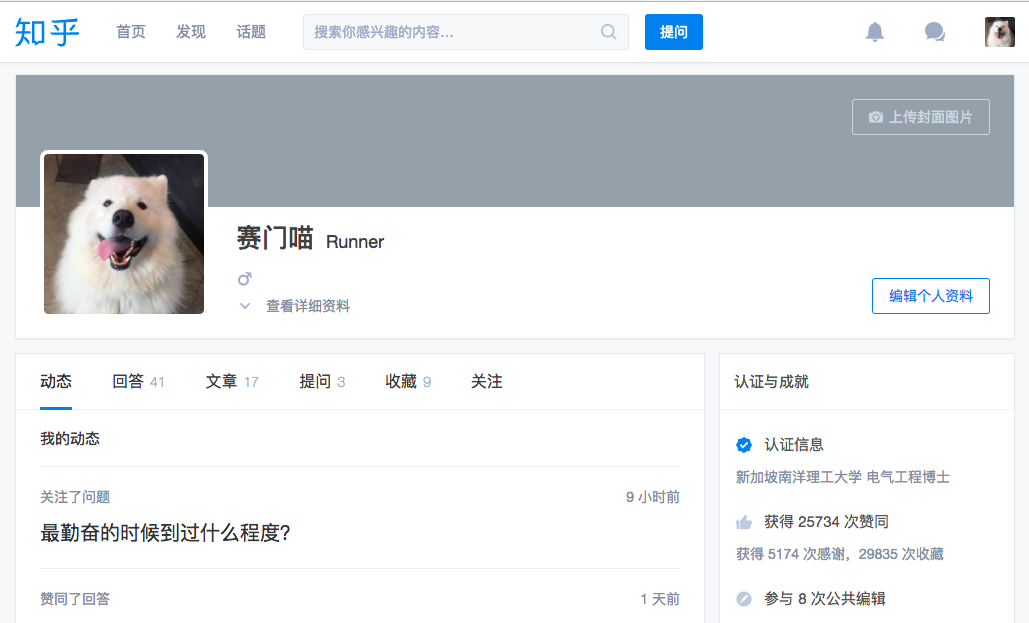Switch to the 收藏 9 tab

(408, 381)
